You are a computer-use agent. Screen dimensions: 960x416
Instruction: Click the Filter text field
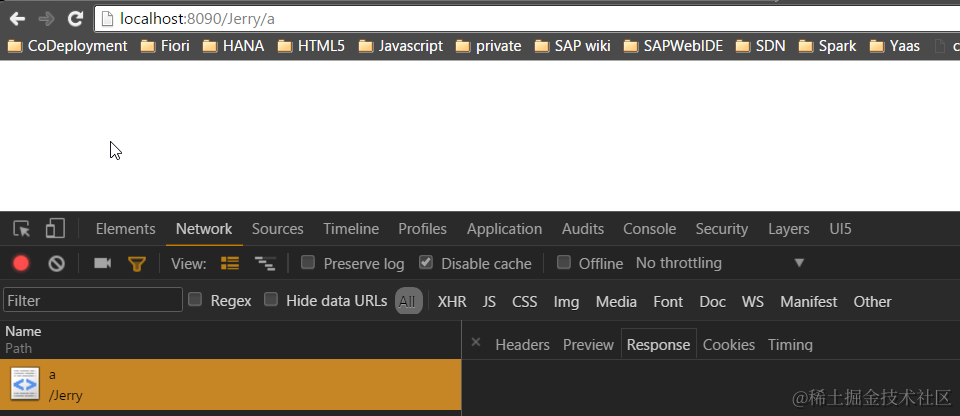click(x=93, y=300)
